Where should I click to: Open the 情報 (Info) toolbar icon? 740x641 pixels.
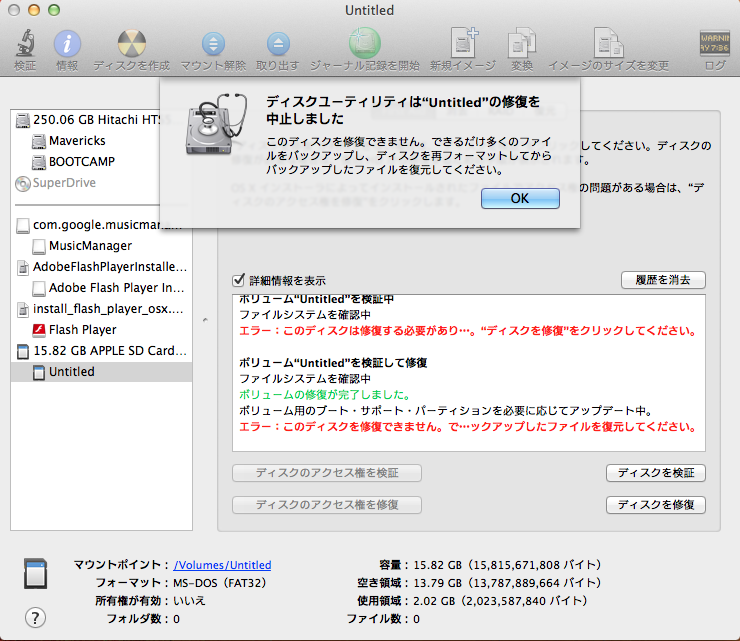(67, 44)
